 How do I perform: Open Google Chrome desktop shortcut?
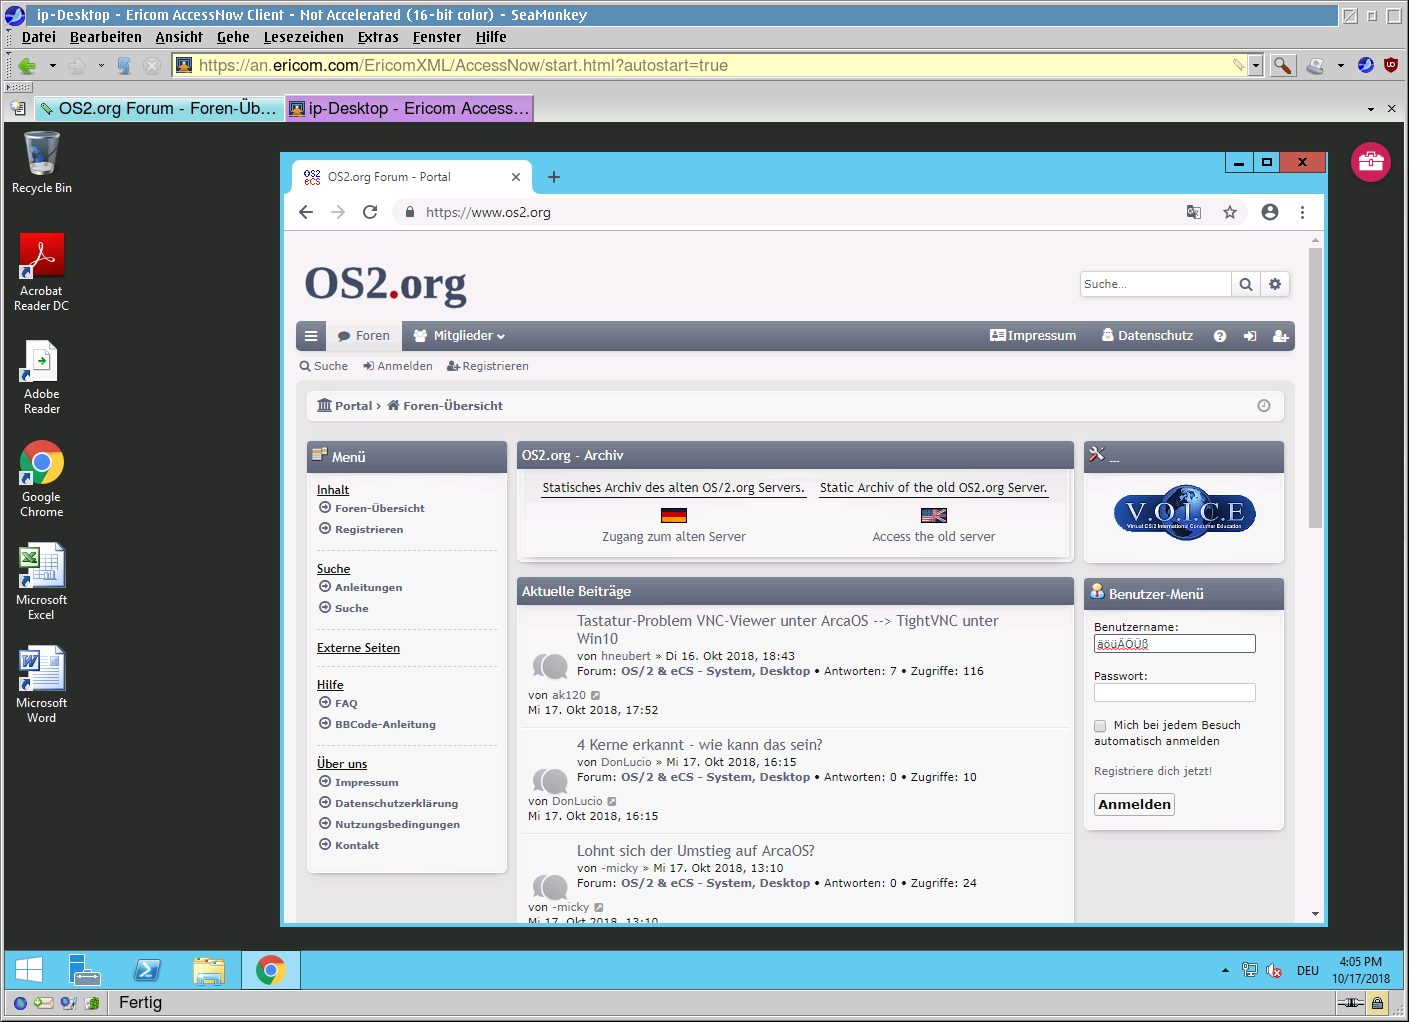pyautogui.click(x=42, y=479)
